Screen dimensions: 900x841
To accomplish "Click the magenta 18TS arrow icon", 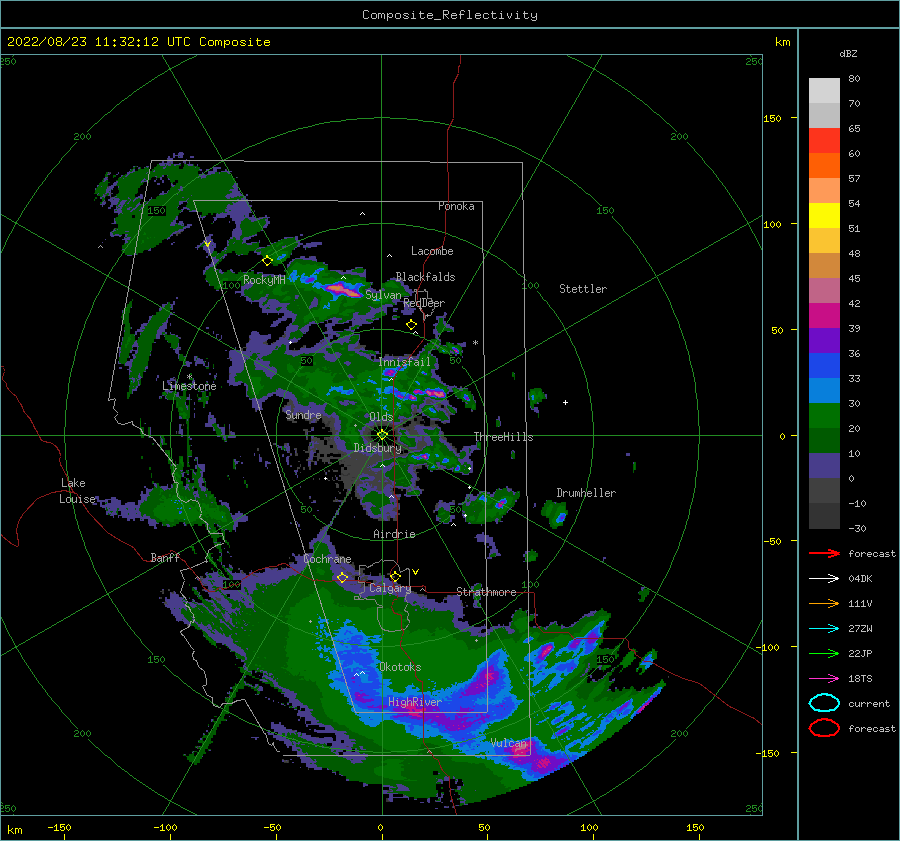I will point(824,679).
